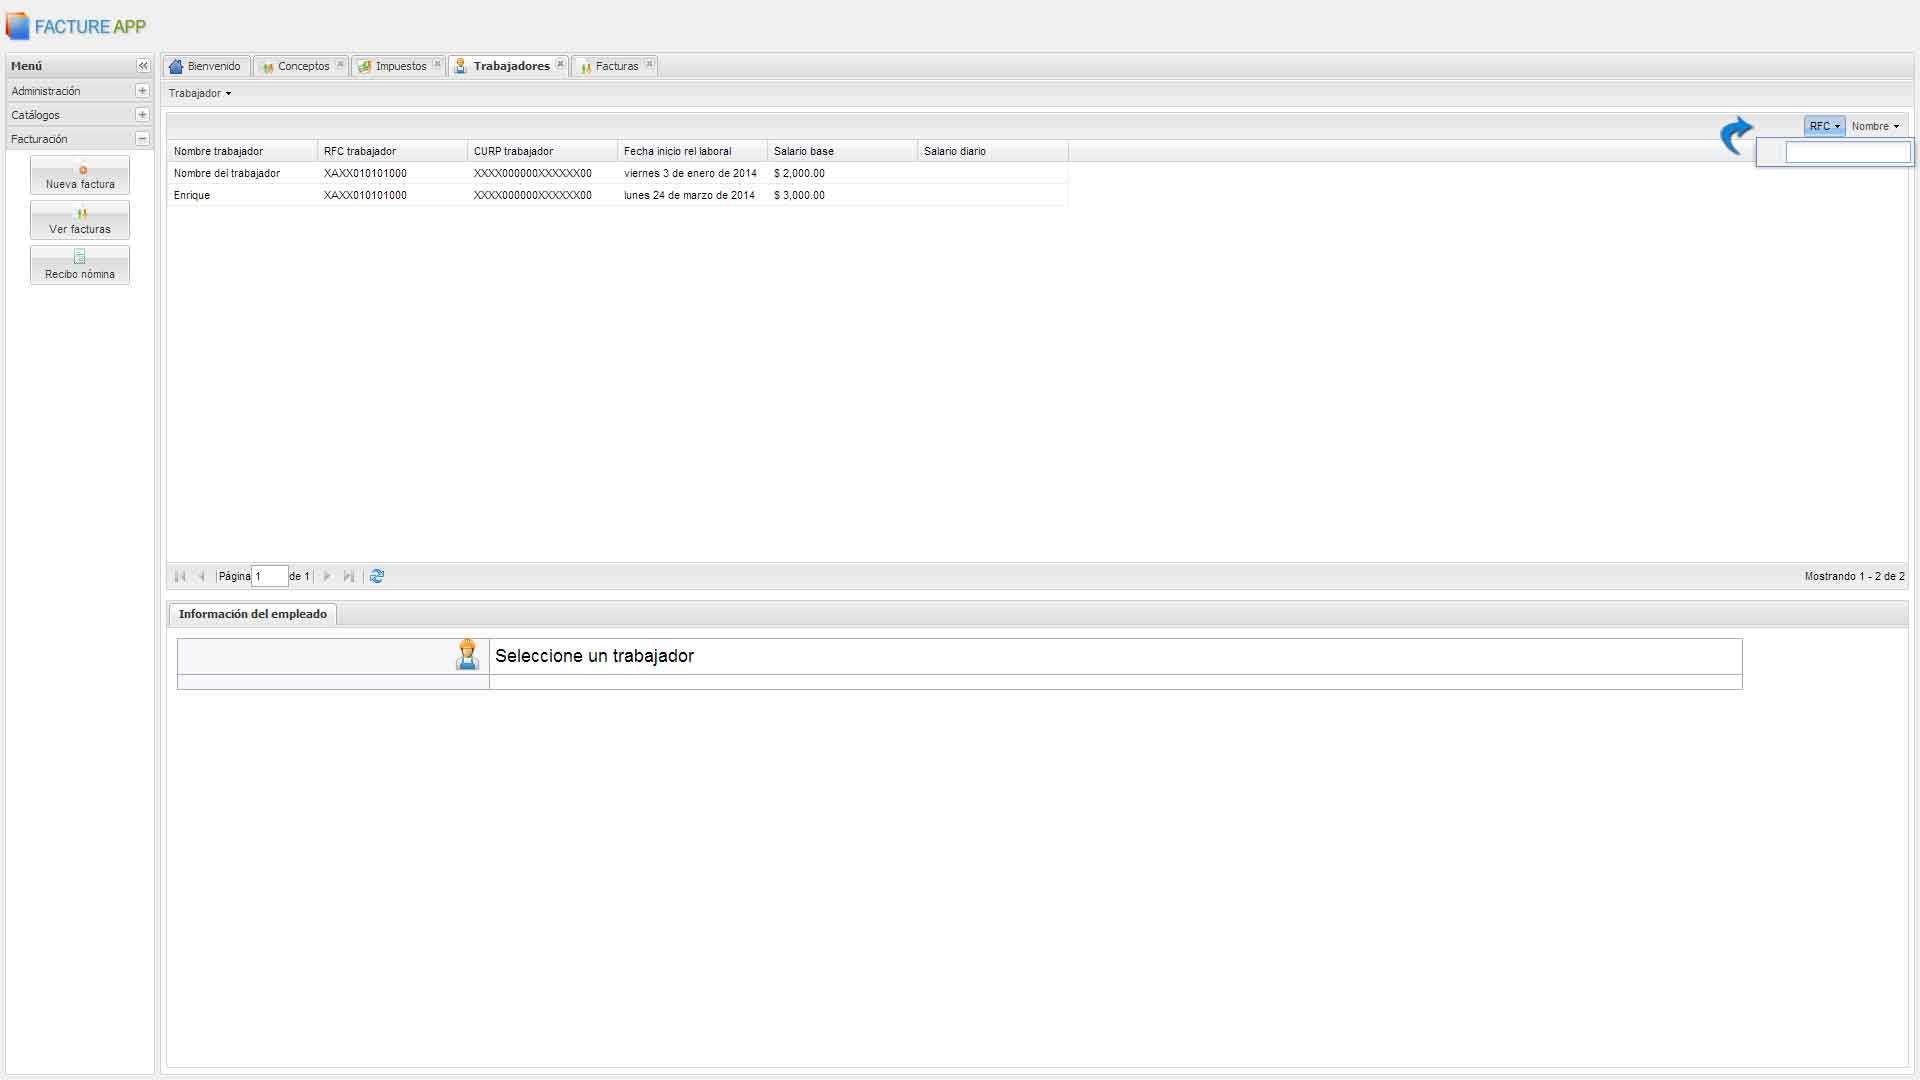The image size is (1920, 1080).
Task: Open the RFC filter dropdown
Action: pos(1824,127)
